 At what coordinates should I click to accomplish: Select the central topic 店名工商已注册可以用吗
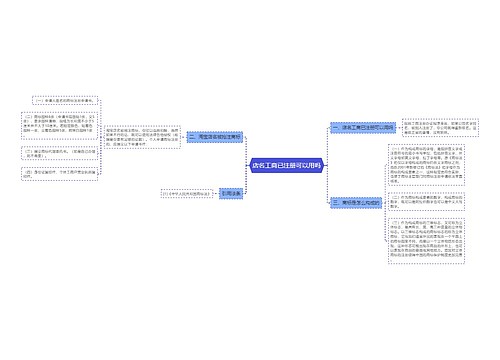tap(287, 165)
